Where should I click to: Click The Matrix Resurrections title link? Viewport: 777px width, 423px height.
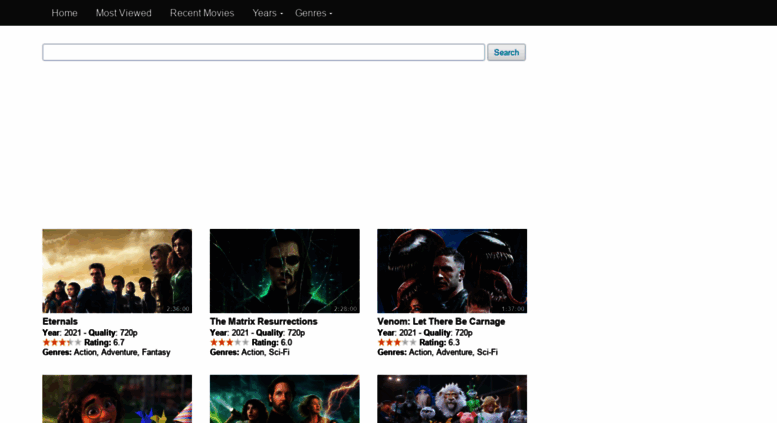point(264,321)
